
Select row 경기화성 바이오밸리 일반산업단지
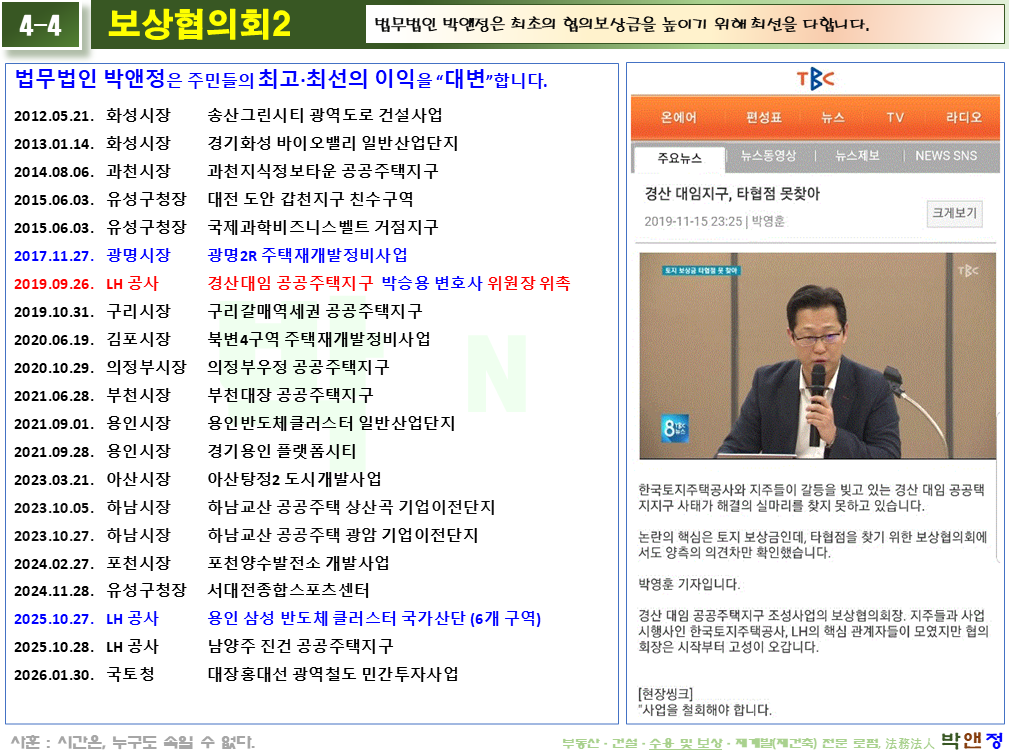click(236, 143)
